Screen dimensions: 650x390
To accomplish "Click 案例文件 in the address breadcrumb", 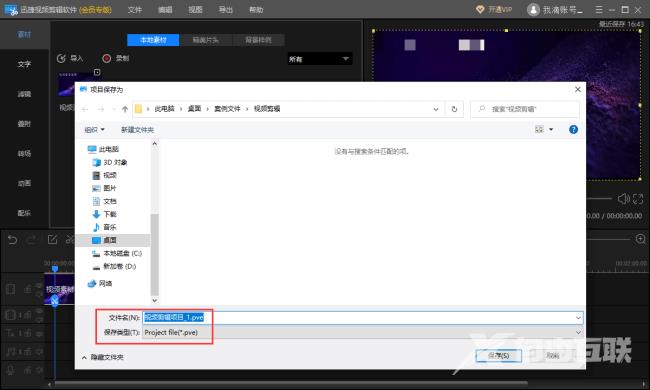I will (x=227, y=109).
